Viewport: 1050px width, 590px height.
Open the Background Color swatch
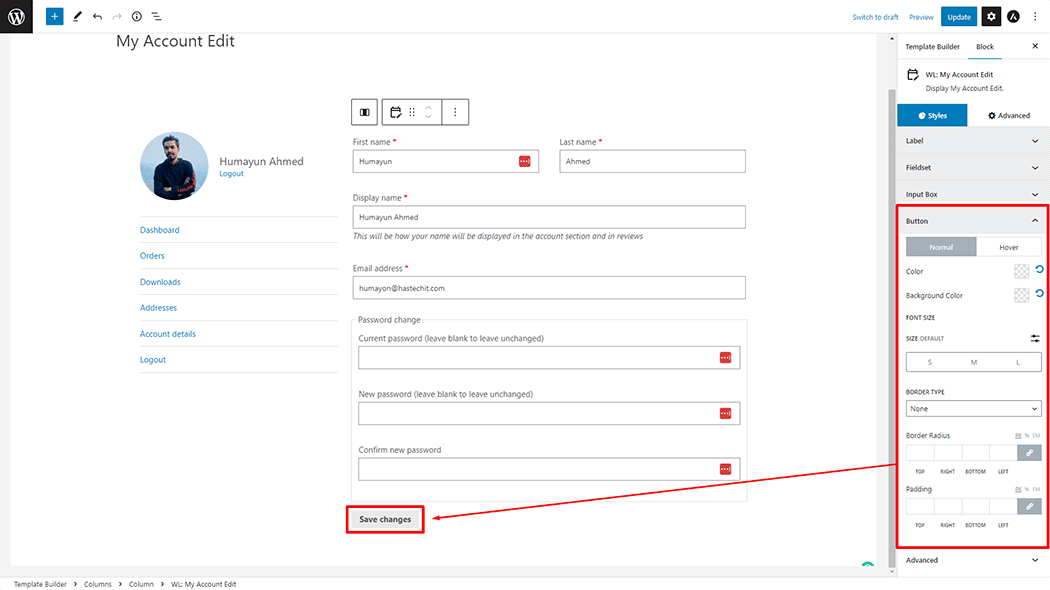[1021, 295]
